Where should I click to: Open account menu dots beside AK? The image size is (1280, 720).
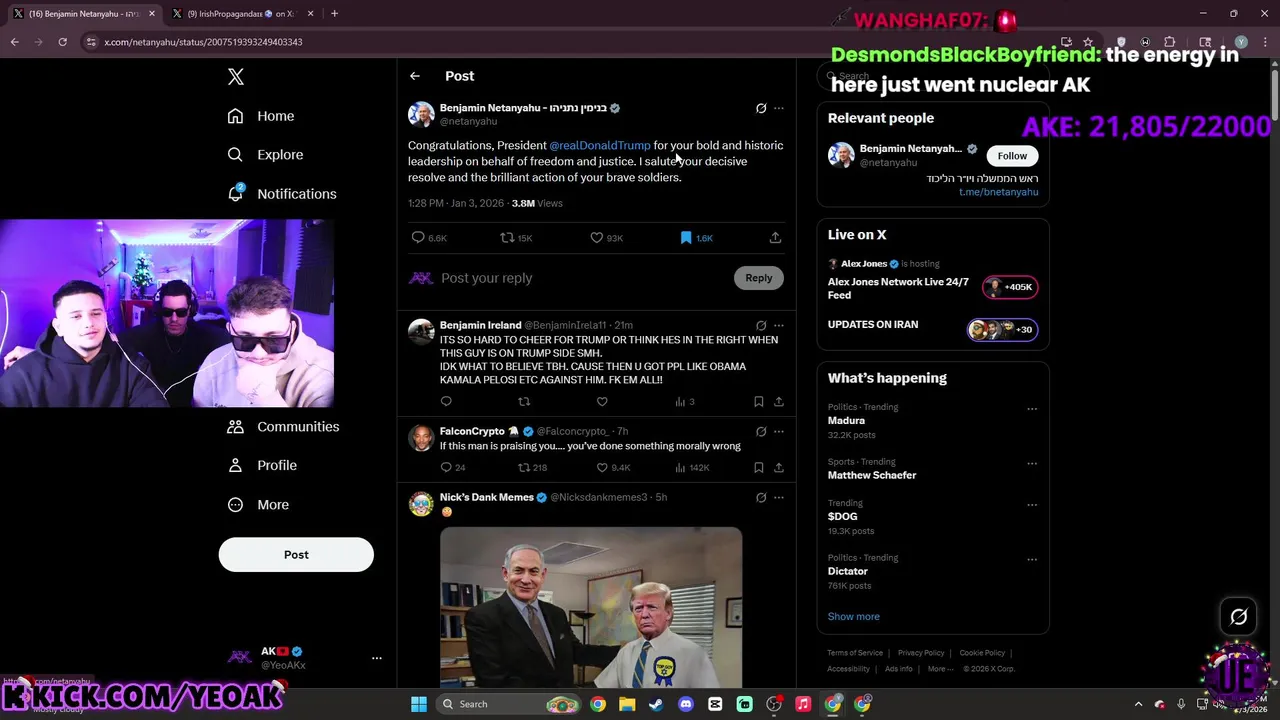click(377, 658)
